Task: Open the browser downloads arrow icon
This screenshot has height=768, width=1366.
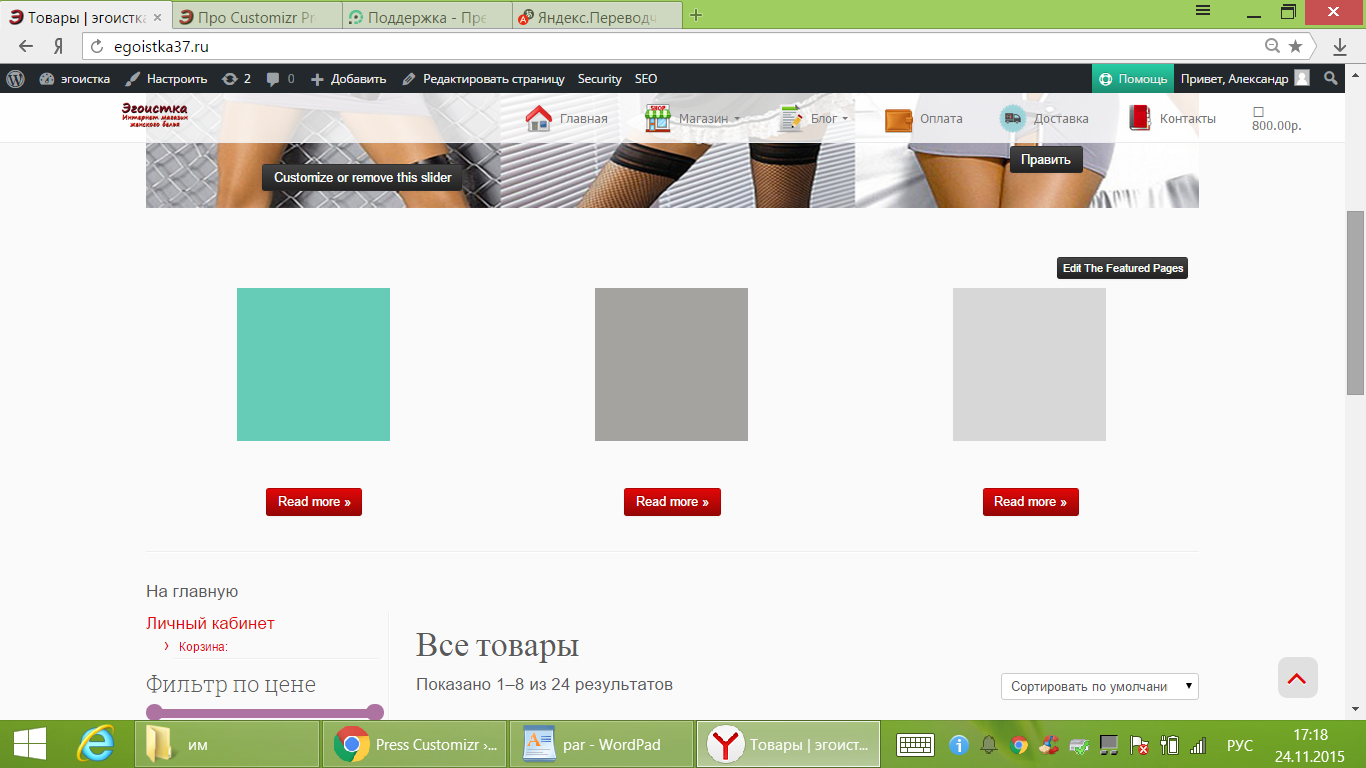Action: (x=1340, y=46)
